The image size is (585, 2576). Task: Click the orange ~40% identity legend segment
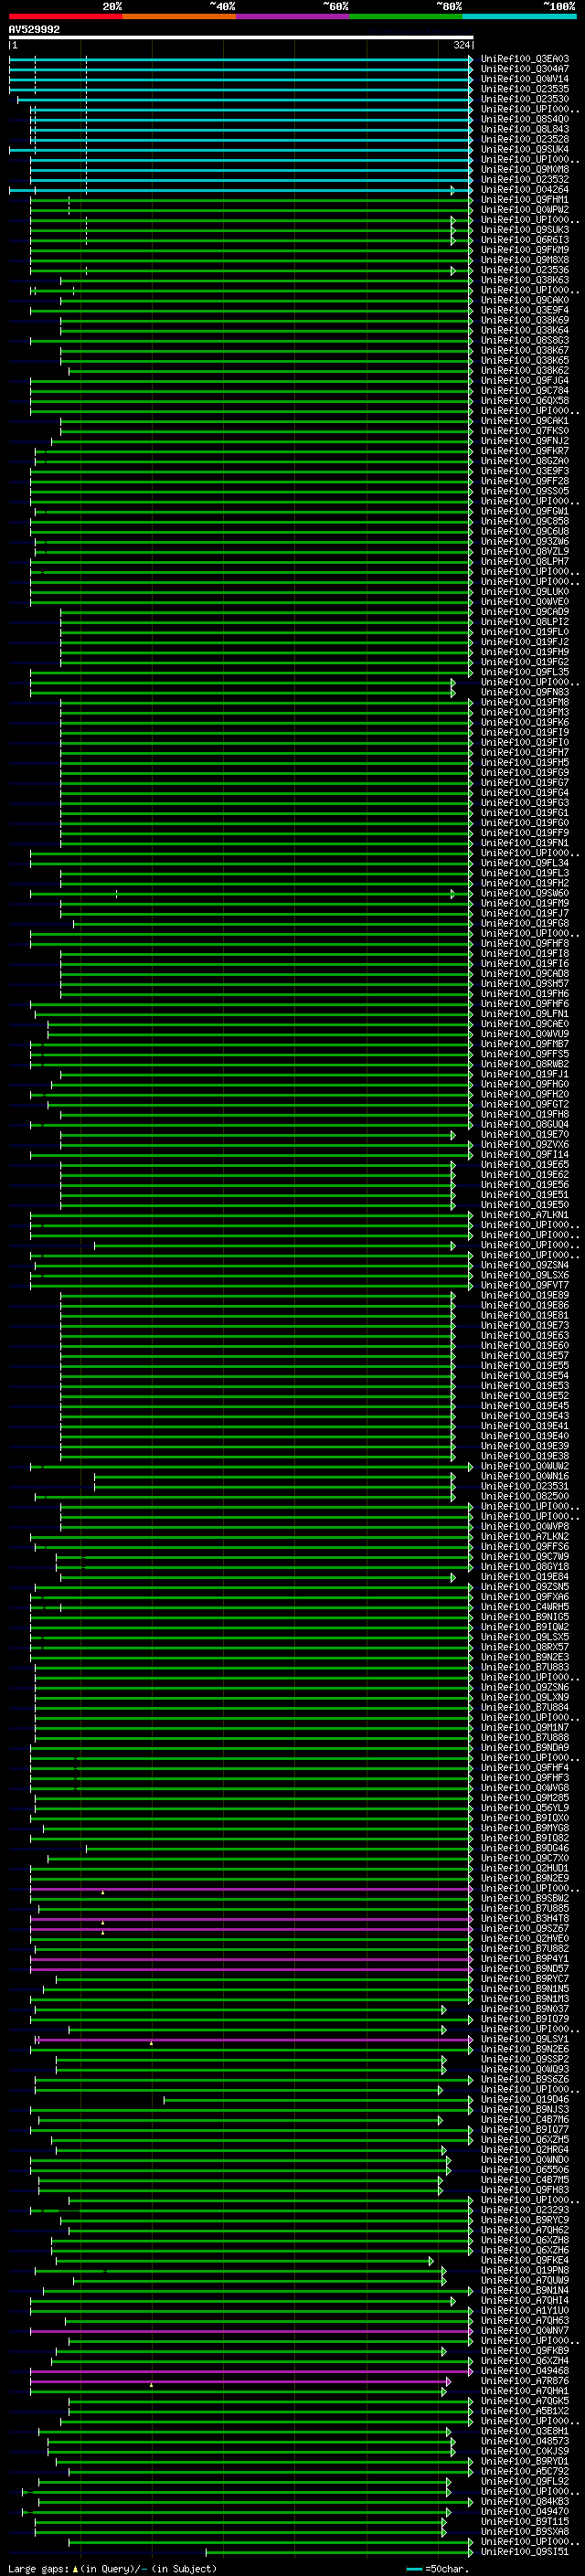(179, 16)
